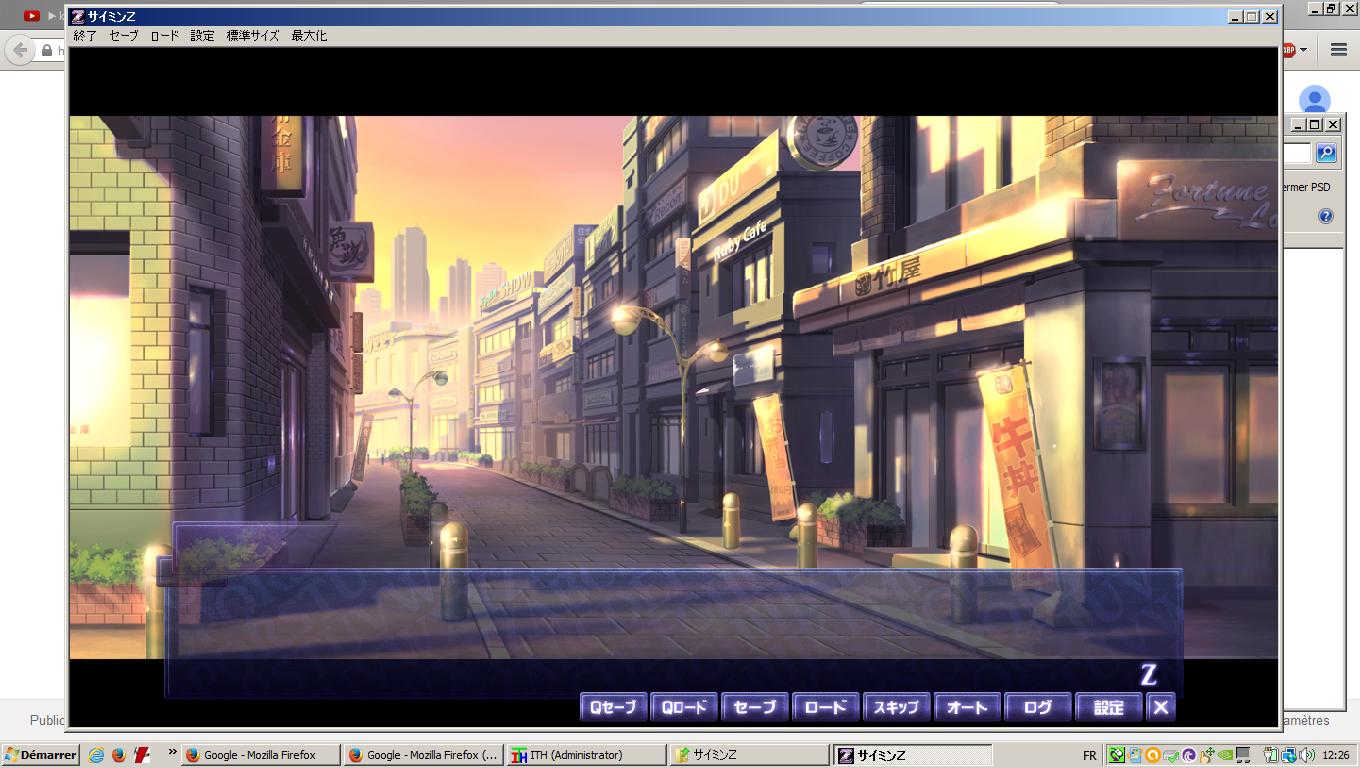Launch Firefox from the quick launch bar
Image resolution: width=1360 pixels, height=768 pixels.
coord(118,755)
